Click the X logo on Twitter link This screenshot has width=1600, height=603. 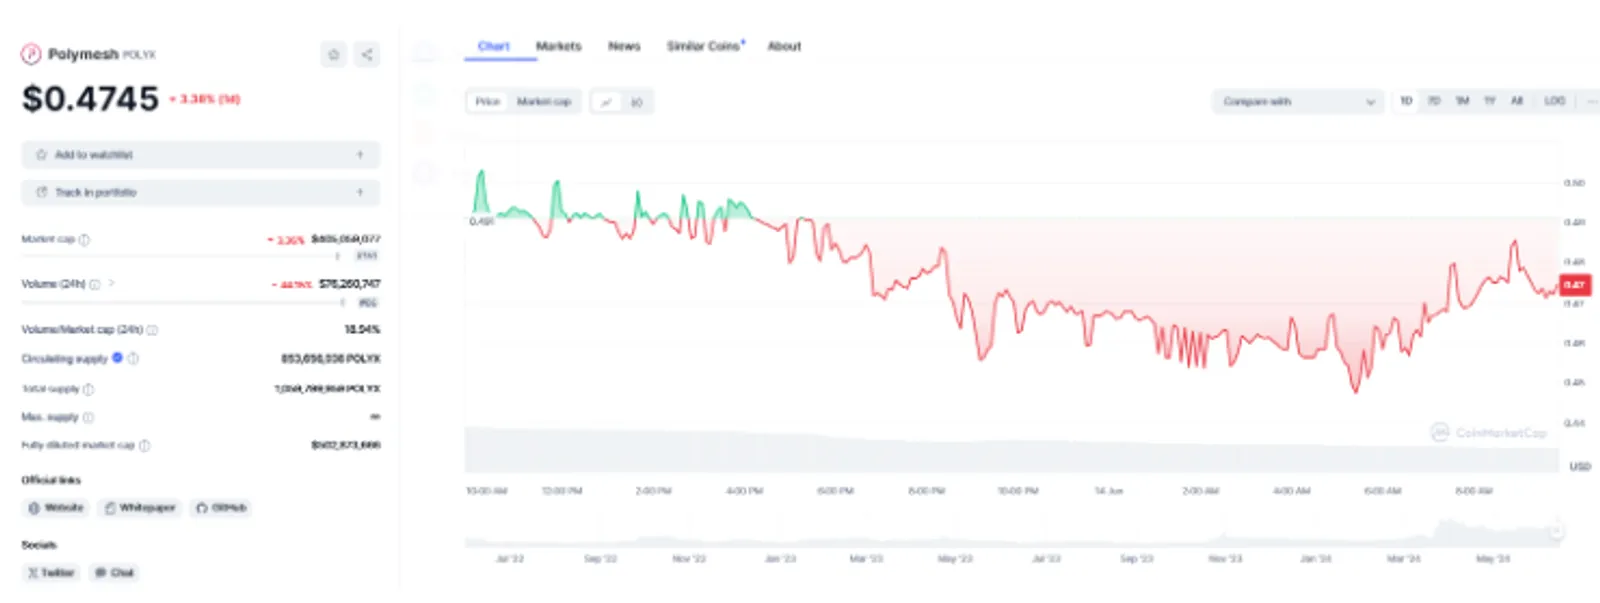(x=33, y=573)
